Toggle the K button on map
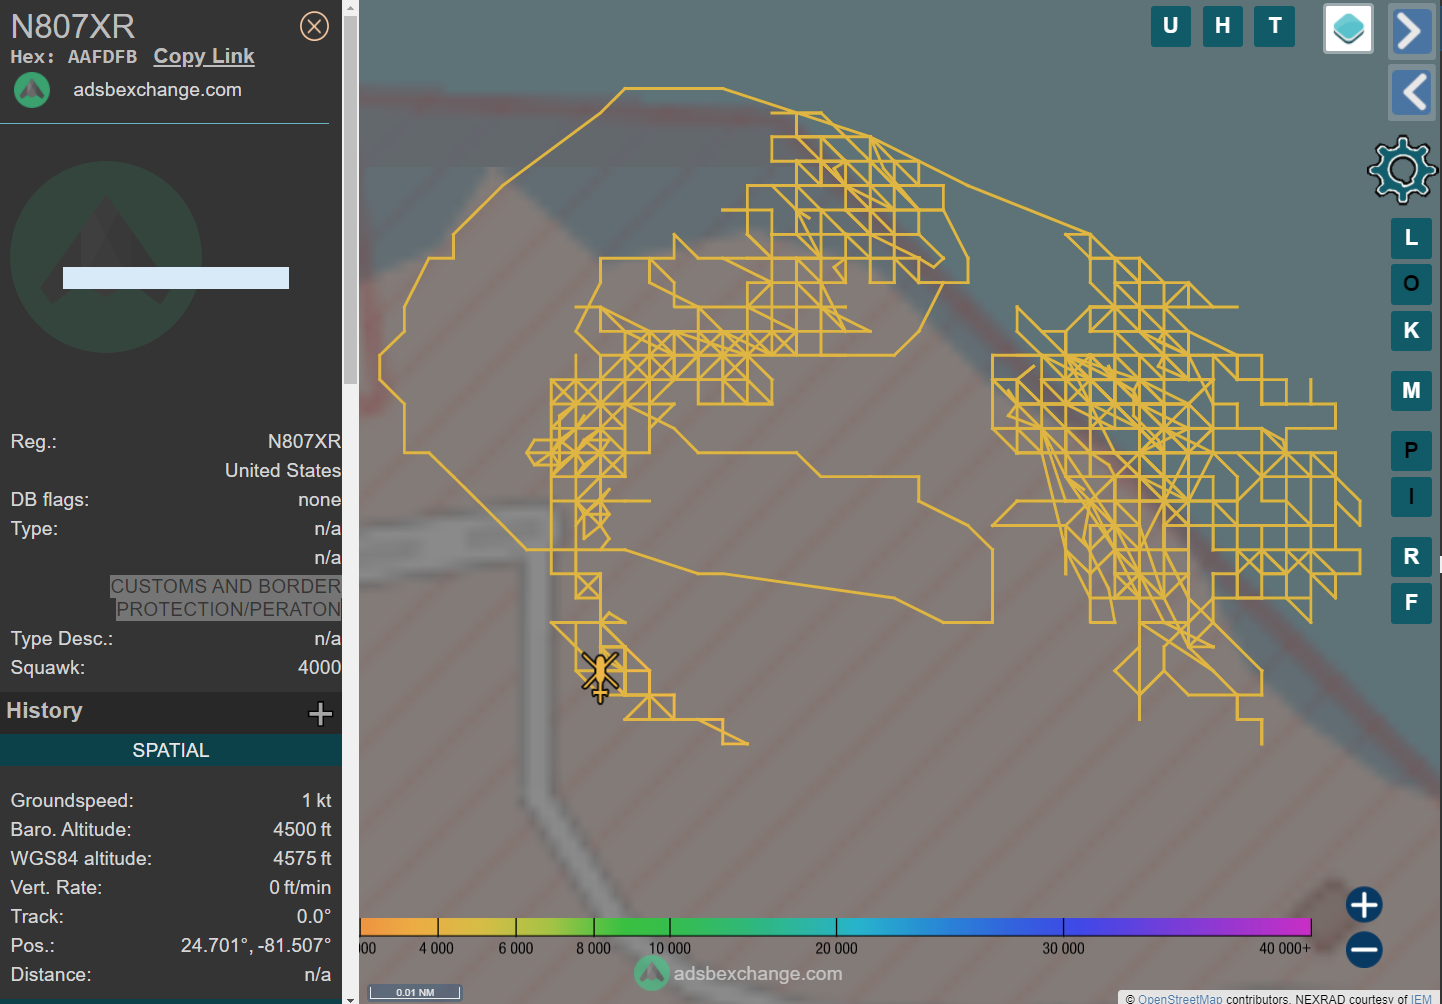 [1411, 330]
